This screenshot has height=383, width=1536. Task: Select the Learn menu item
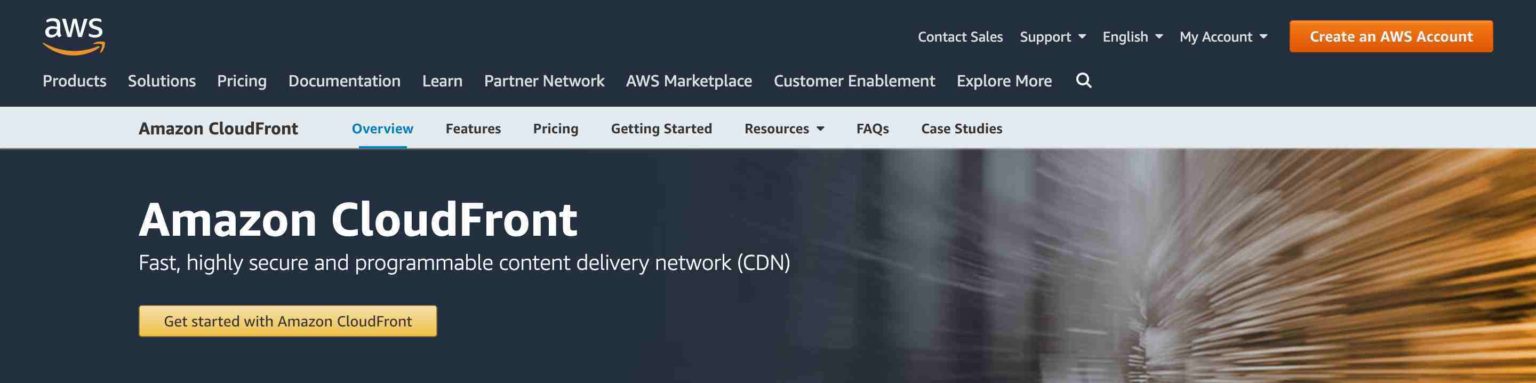pos(442,81)
